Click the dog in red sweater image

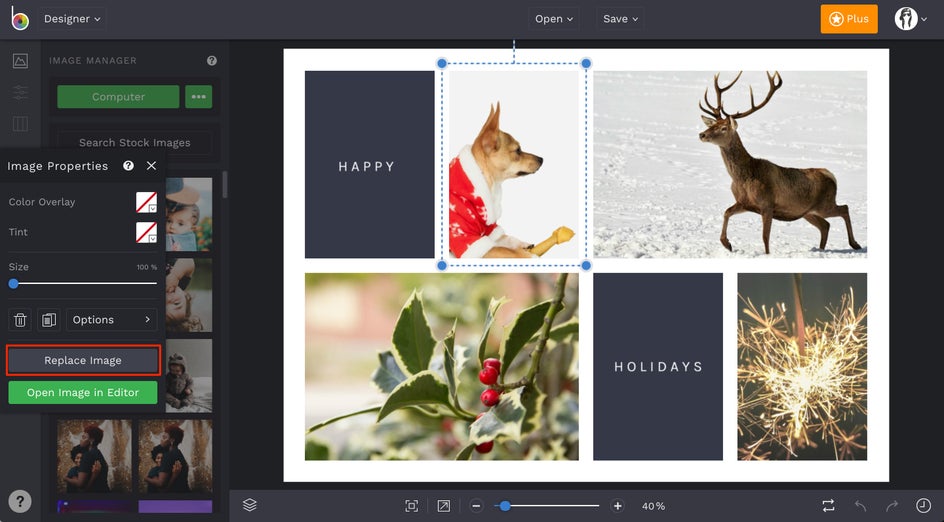point(514,164)
